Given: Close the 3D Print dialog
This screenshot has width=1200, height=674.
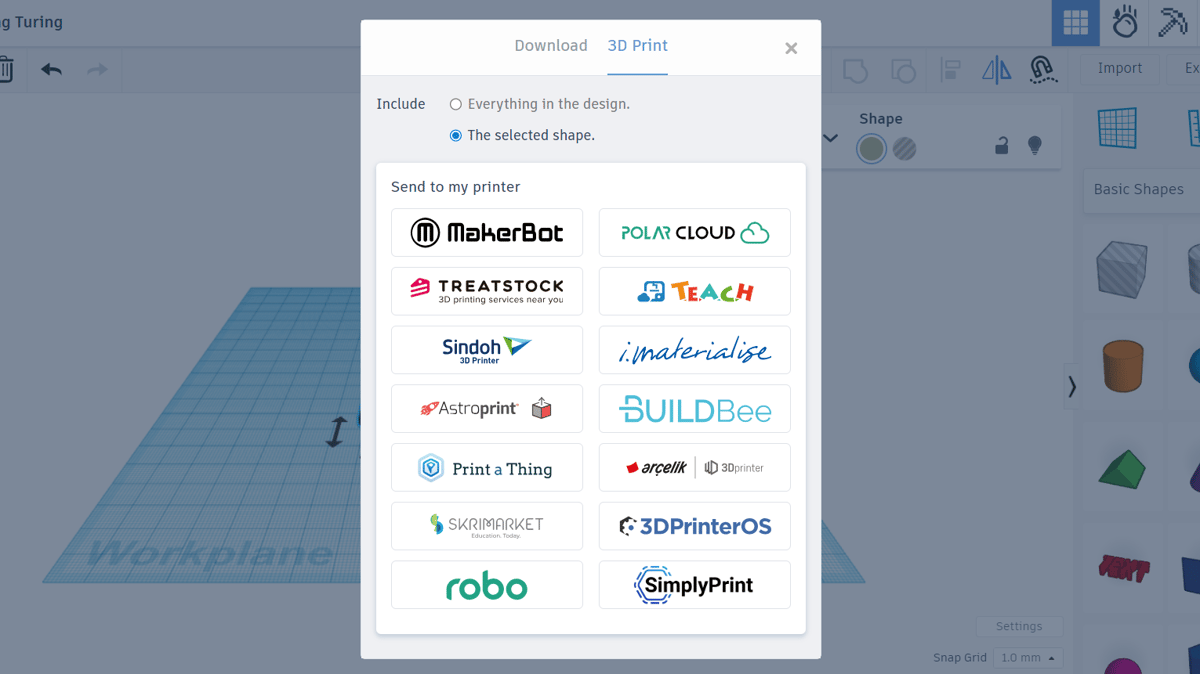Looking at the screenshot, I should tap(791, 48).
